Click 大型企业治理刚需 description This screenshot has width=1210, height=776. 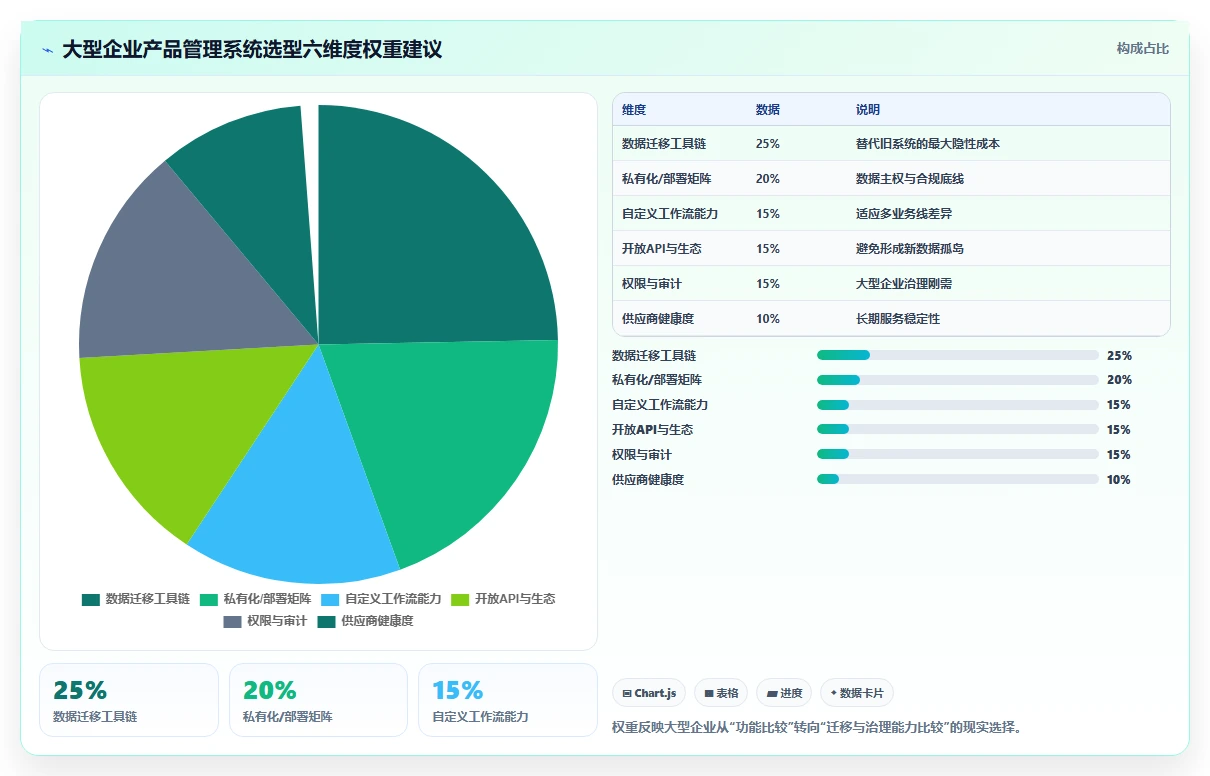[x=904, y=284]
